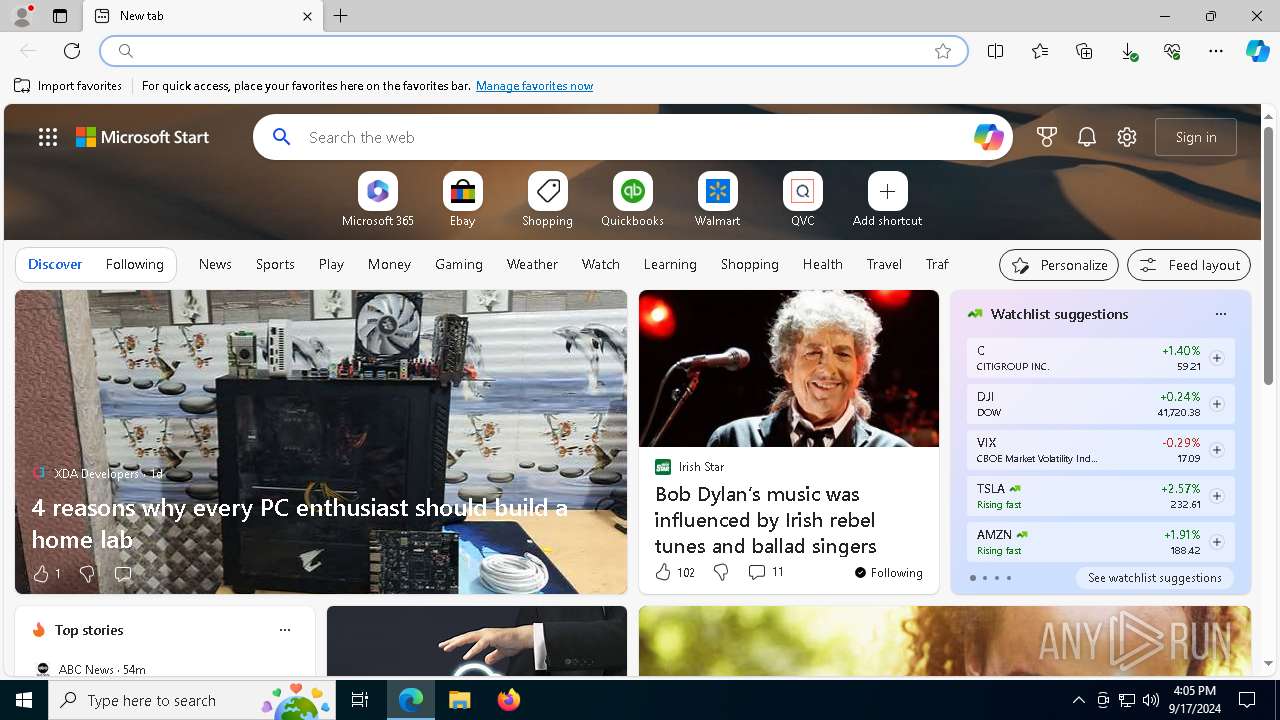Click Manage favorites now link

click(534, 86)
